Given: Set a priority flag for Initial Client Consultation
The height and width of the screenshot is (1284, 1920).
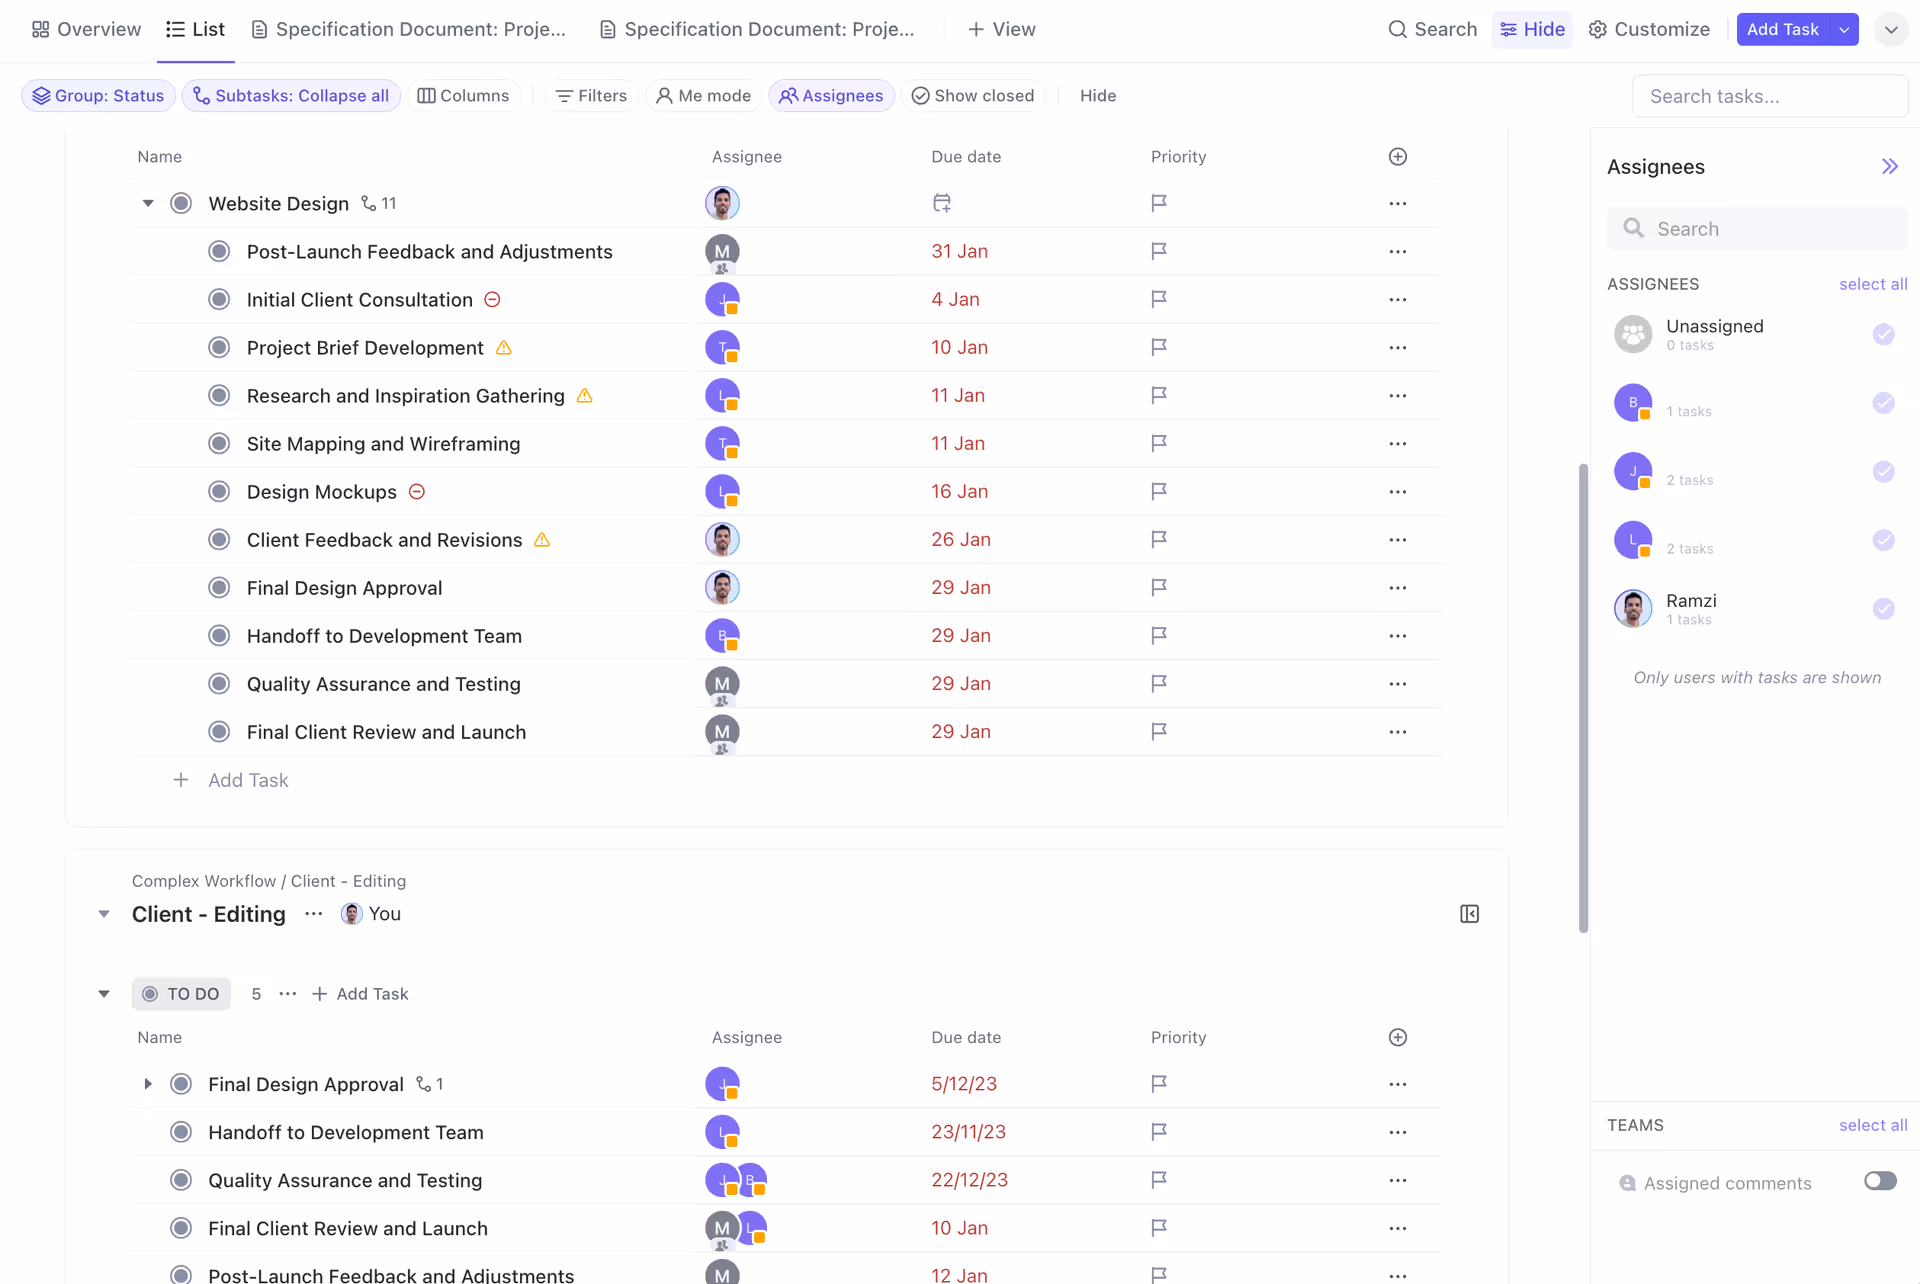Looking at the screenshot, I should [1159, 299].
